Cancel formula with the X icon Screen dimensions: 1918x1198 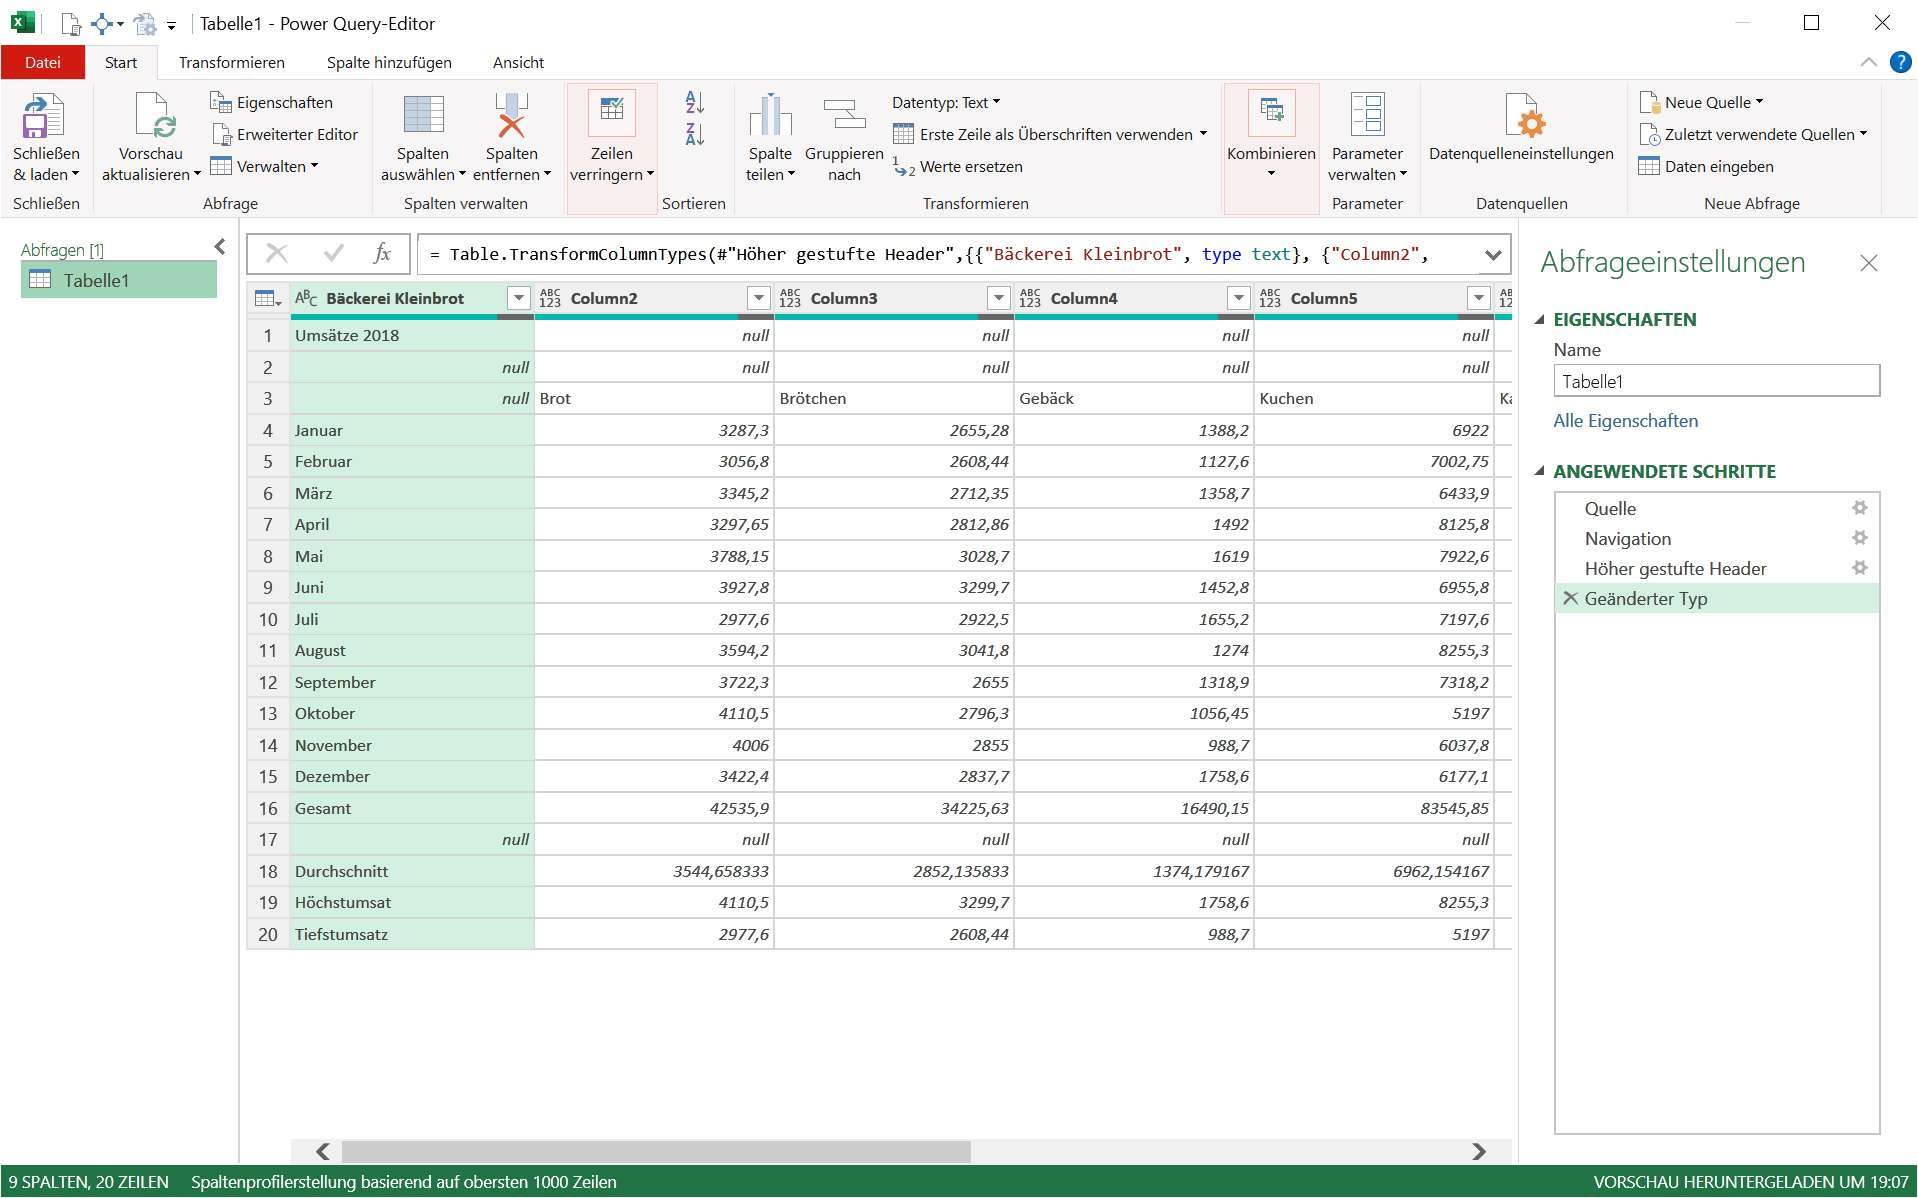pos(277,254)
